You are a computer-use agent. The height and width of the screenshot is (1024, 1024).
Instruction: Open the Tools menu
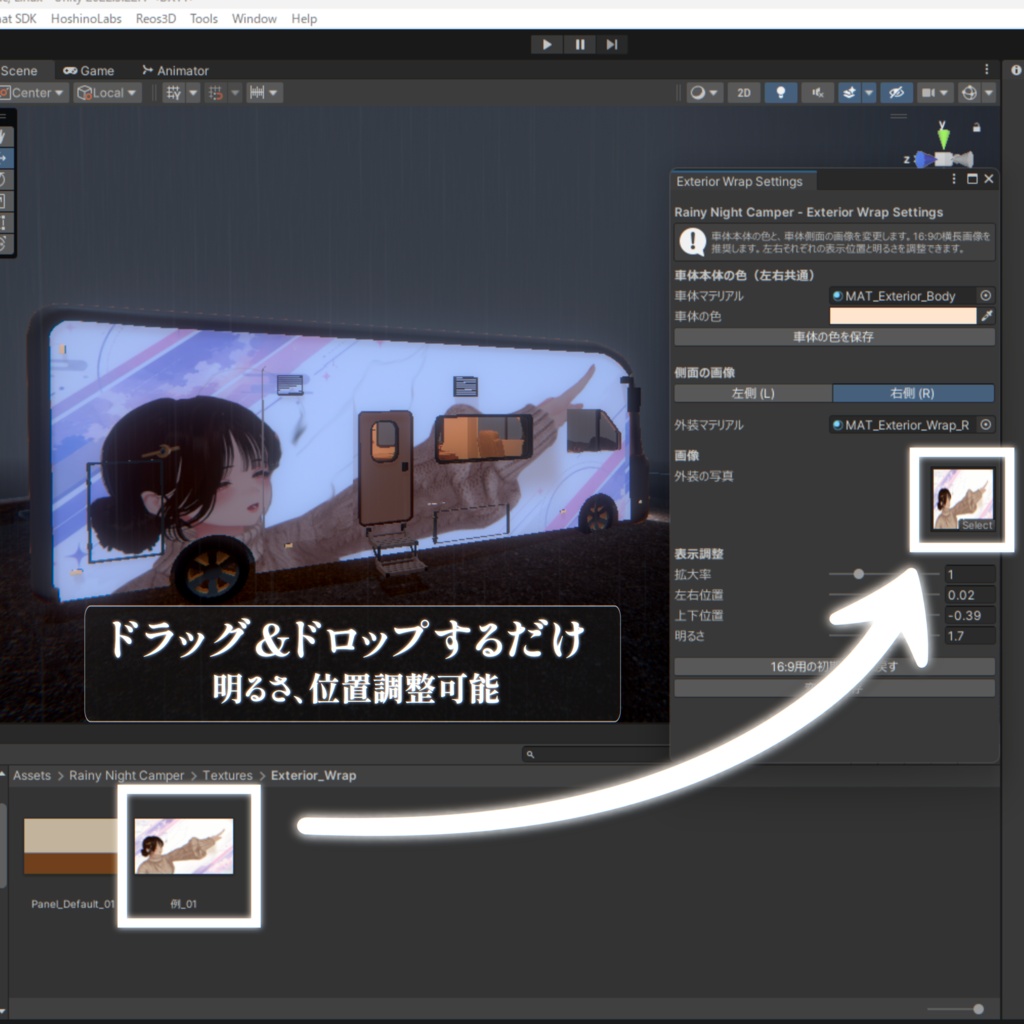204,19
